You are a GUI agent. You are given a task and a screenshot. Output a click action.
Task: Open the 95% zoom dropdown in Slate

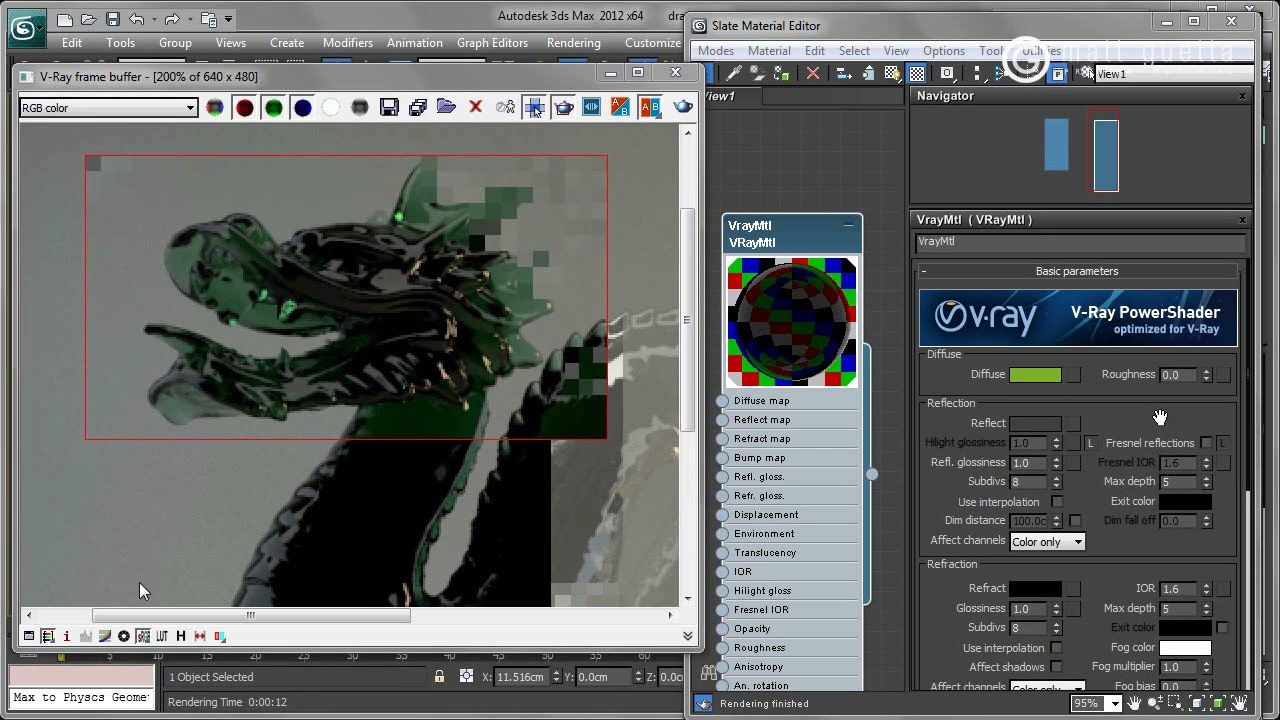click(1113, 704)
